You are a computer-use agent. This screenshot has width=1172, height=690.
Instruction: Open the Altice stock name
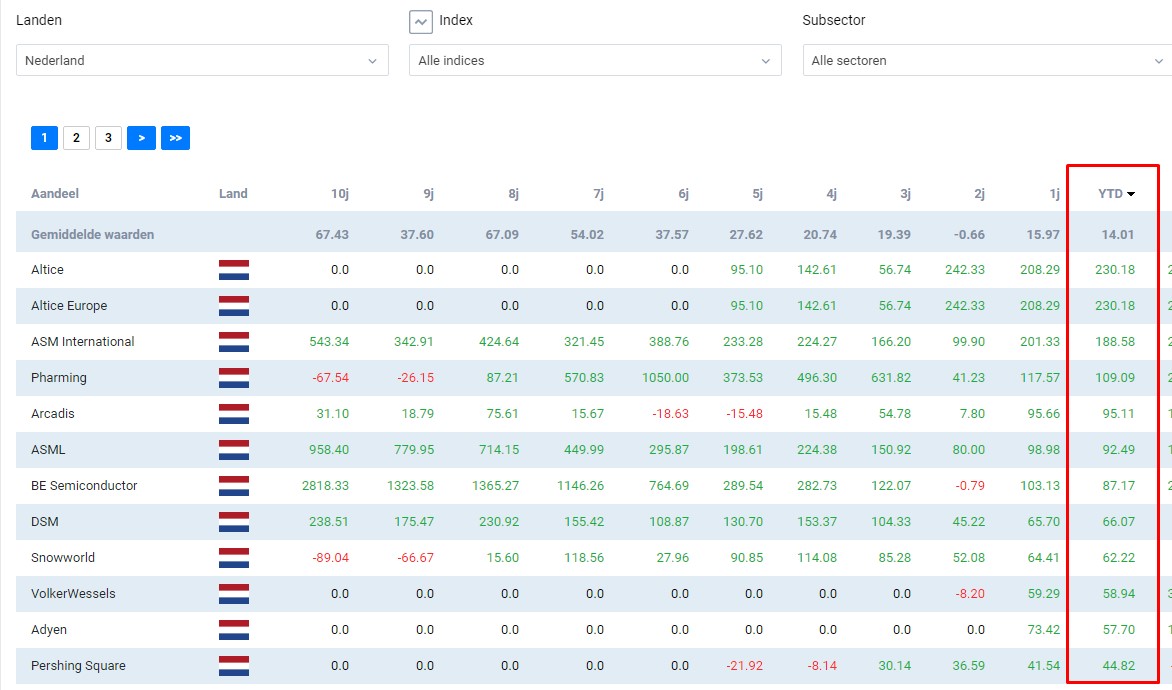pyautogui.click(x=47, y=270)
